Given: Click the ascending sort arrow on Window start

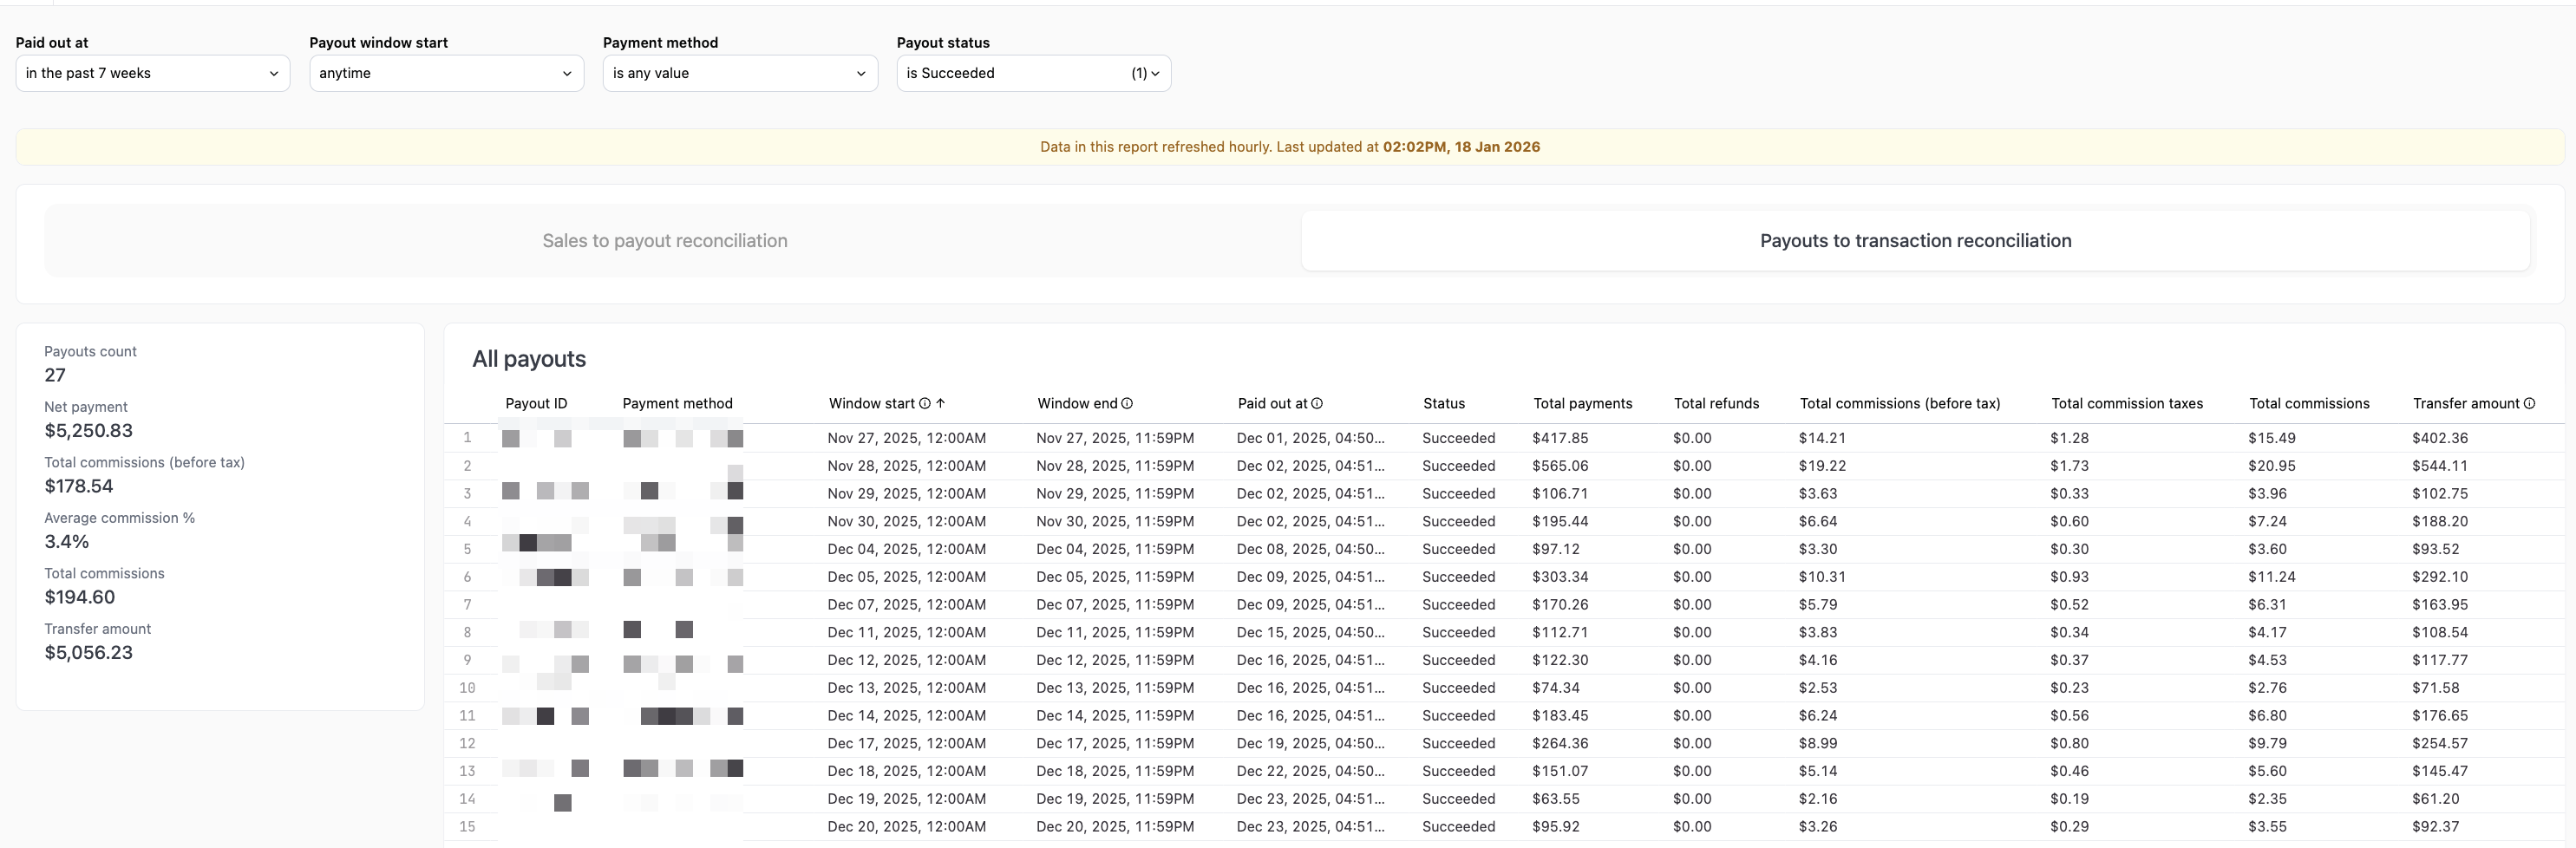Looking at the screenshot, I should click(x=940, y=403).
